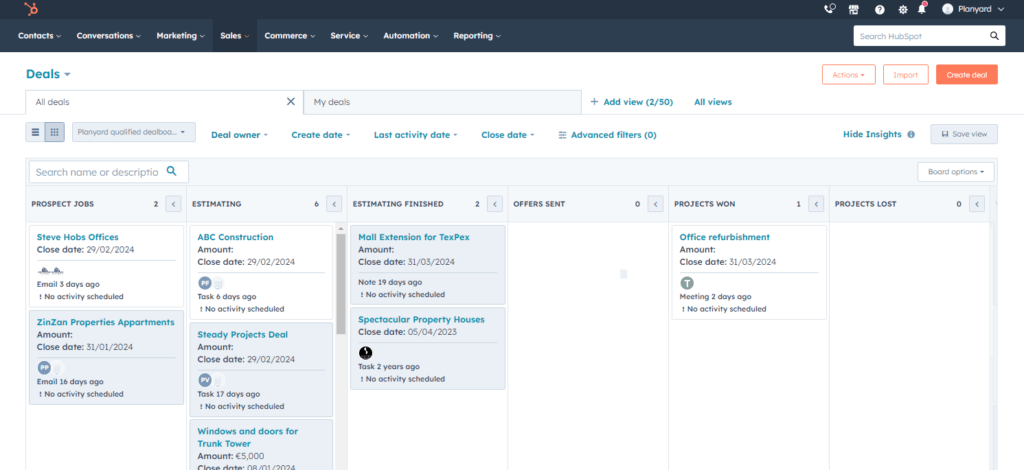
Task: Open the marketplace icon
Action: point(854,9)
